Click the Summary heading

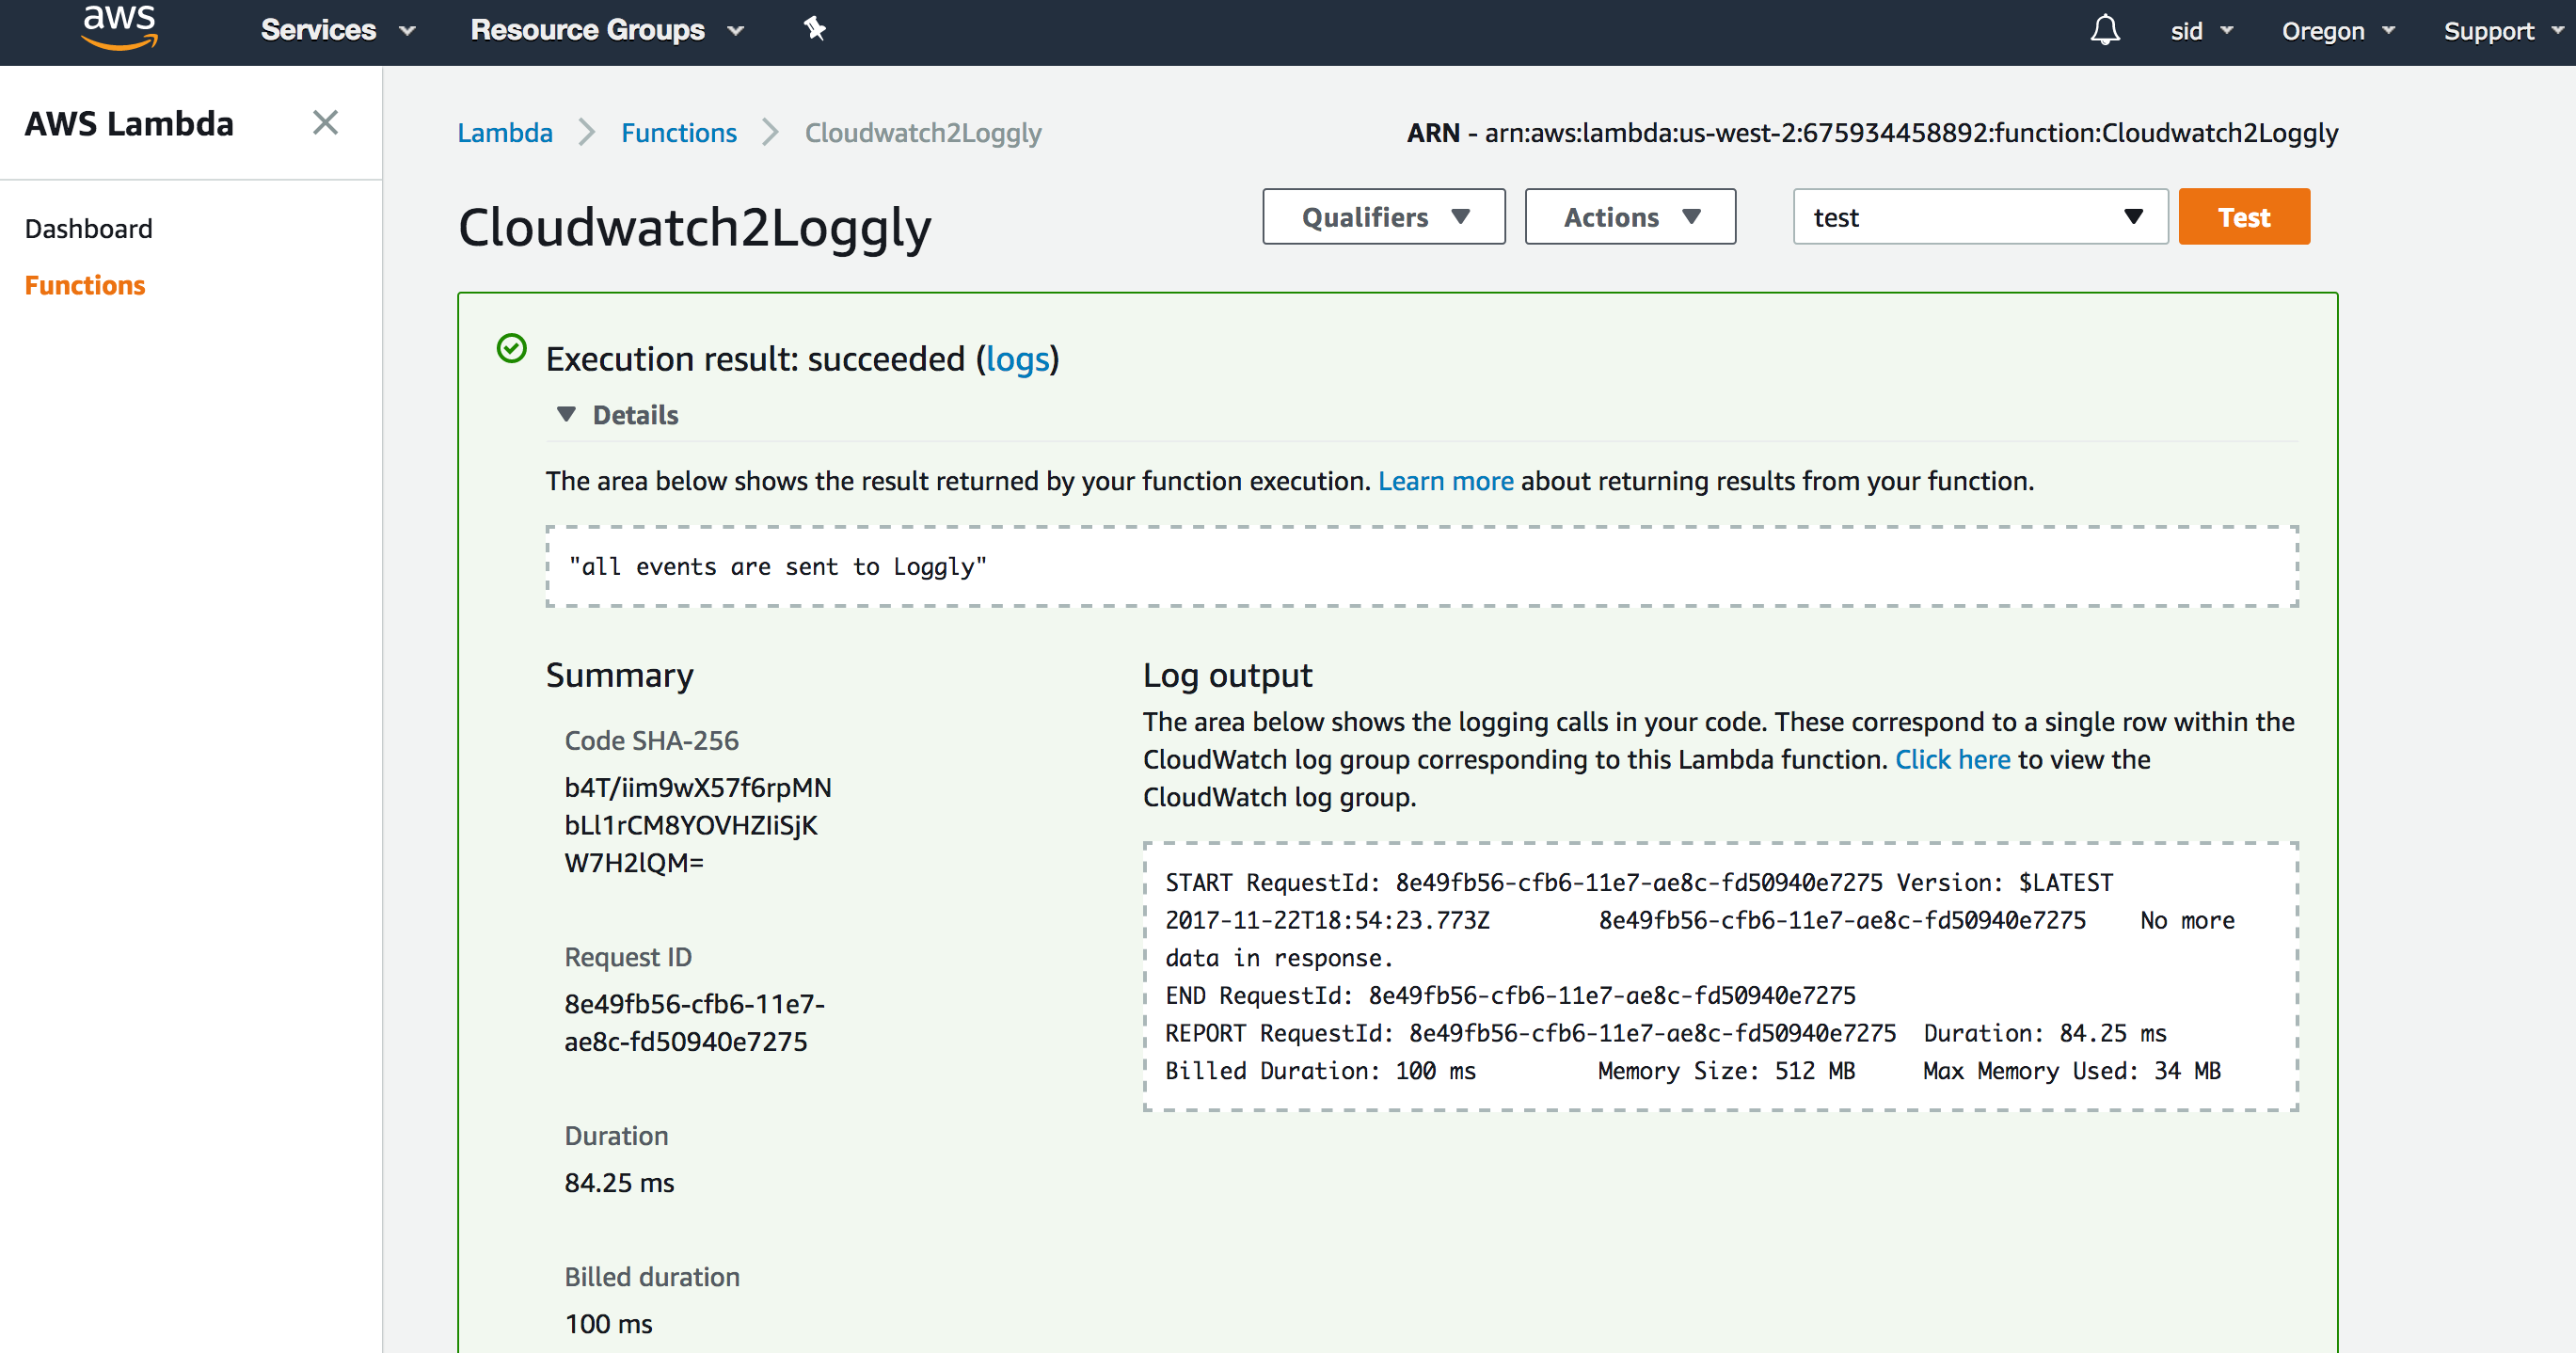pyautogui.click(x=619, y=676)
